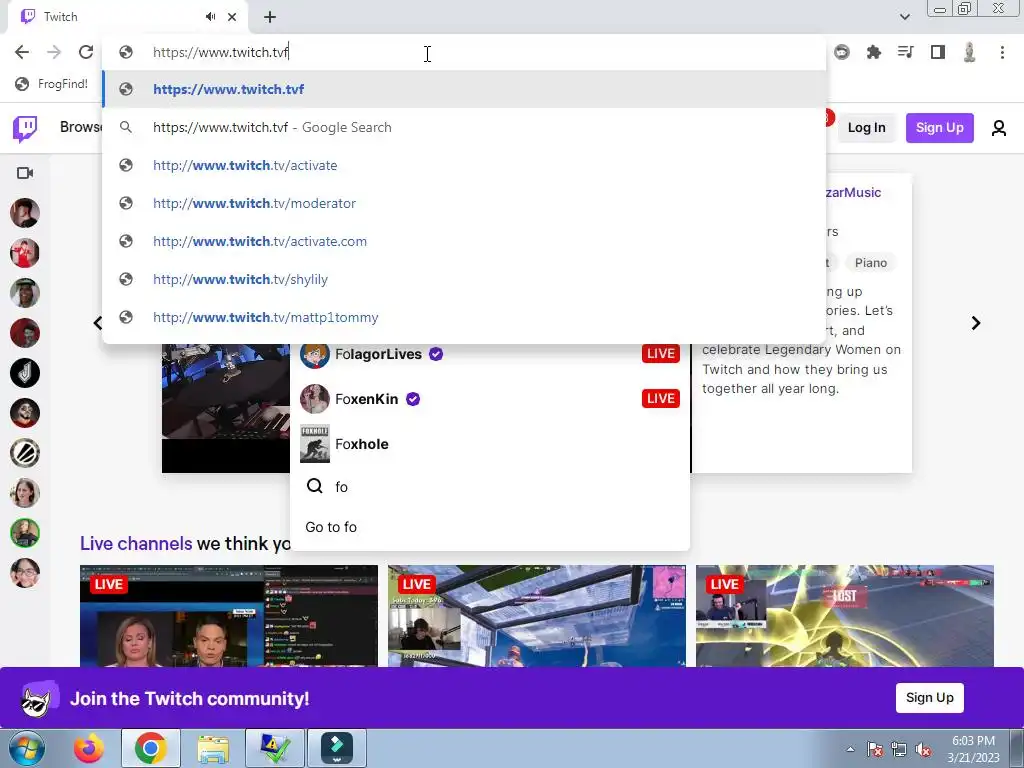
Task: Click the 'fo' search suggestion
Action: click(490, 487)
